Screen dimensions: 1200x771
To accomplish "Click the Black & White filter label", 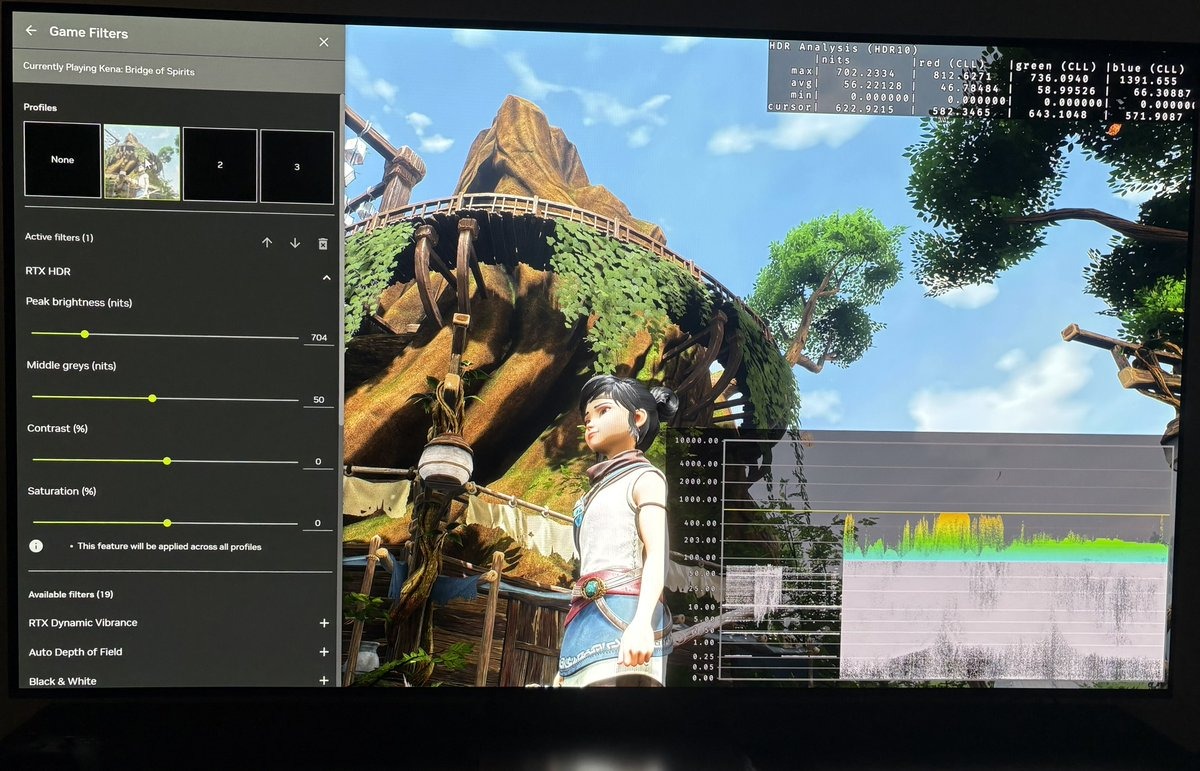I will pyautogui.click(x=63, y=681).
